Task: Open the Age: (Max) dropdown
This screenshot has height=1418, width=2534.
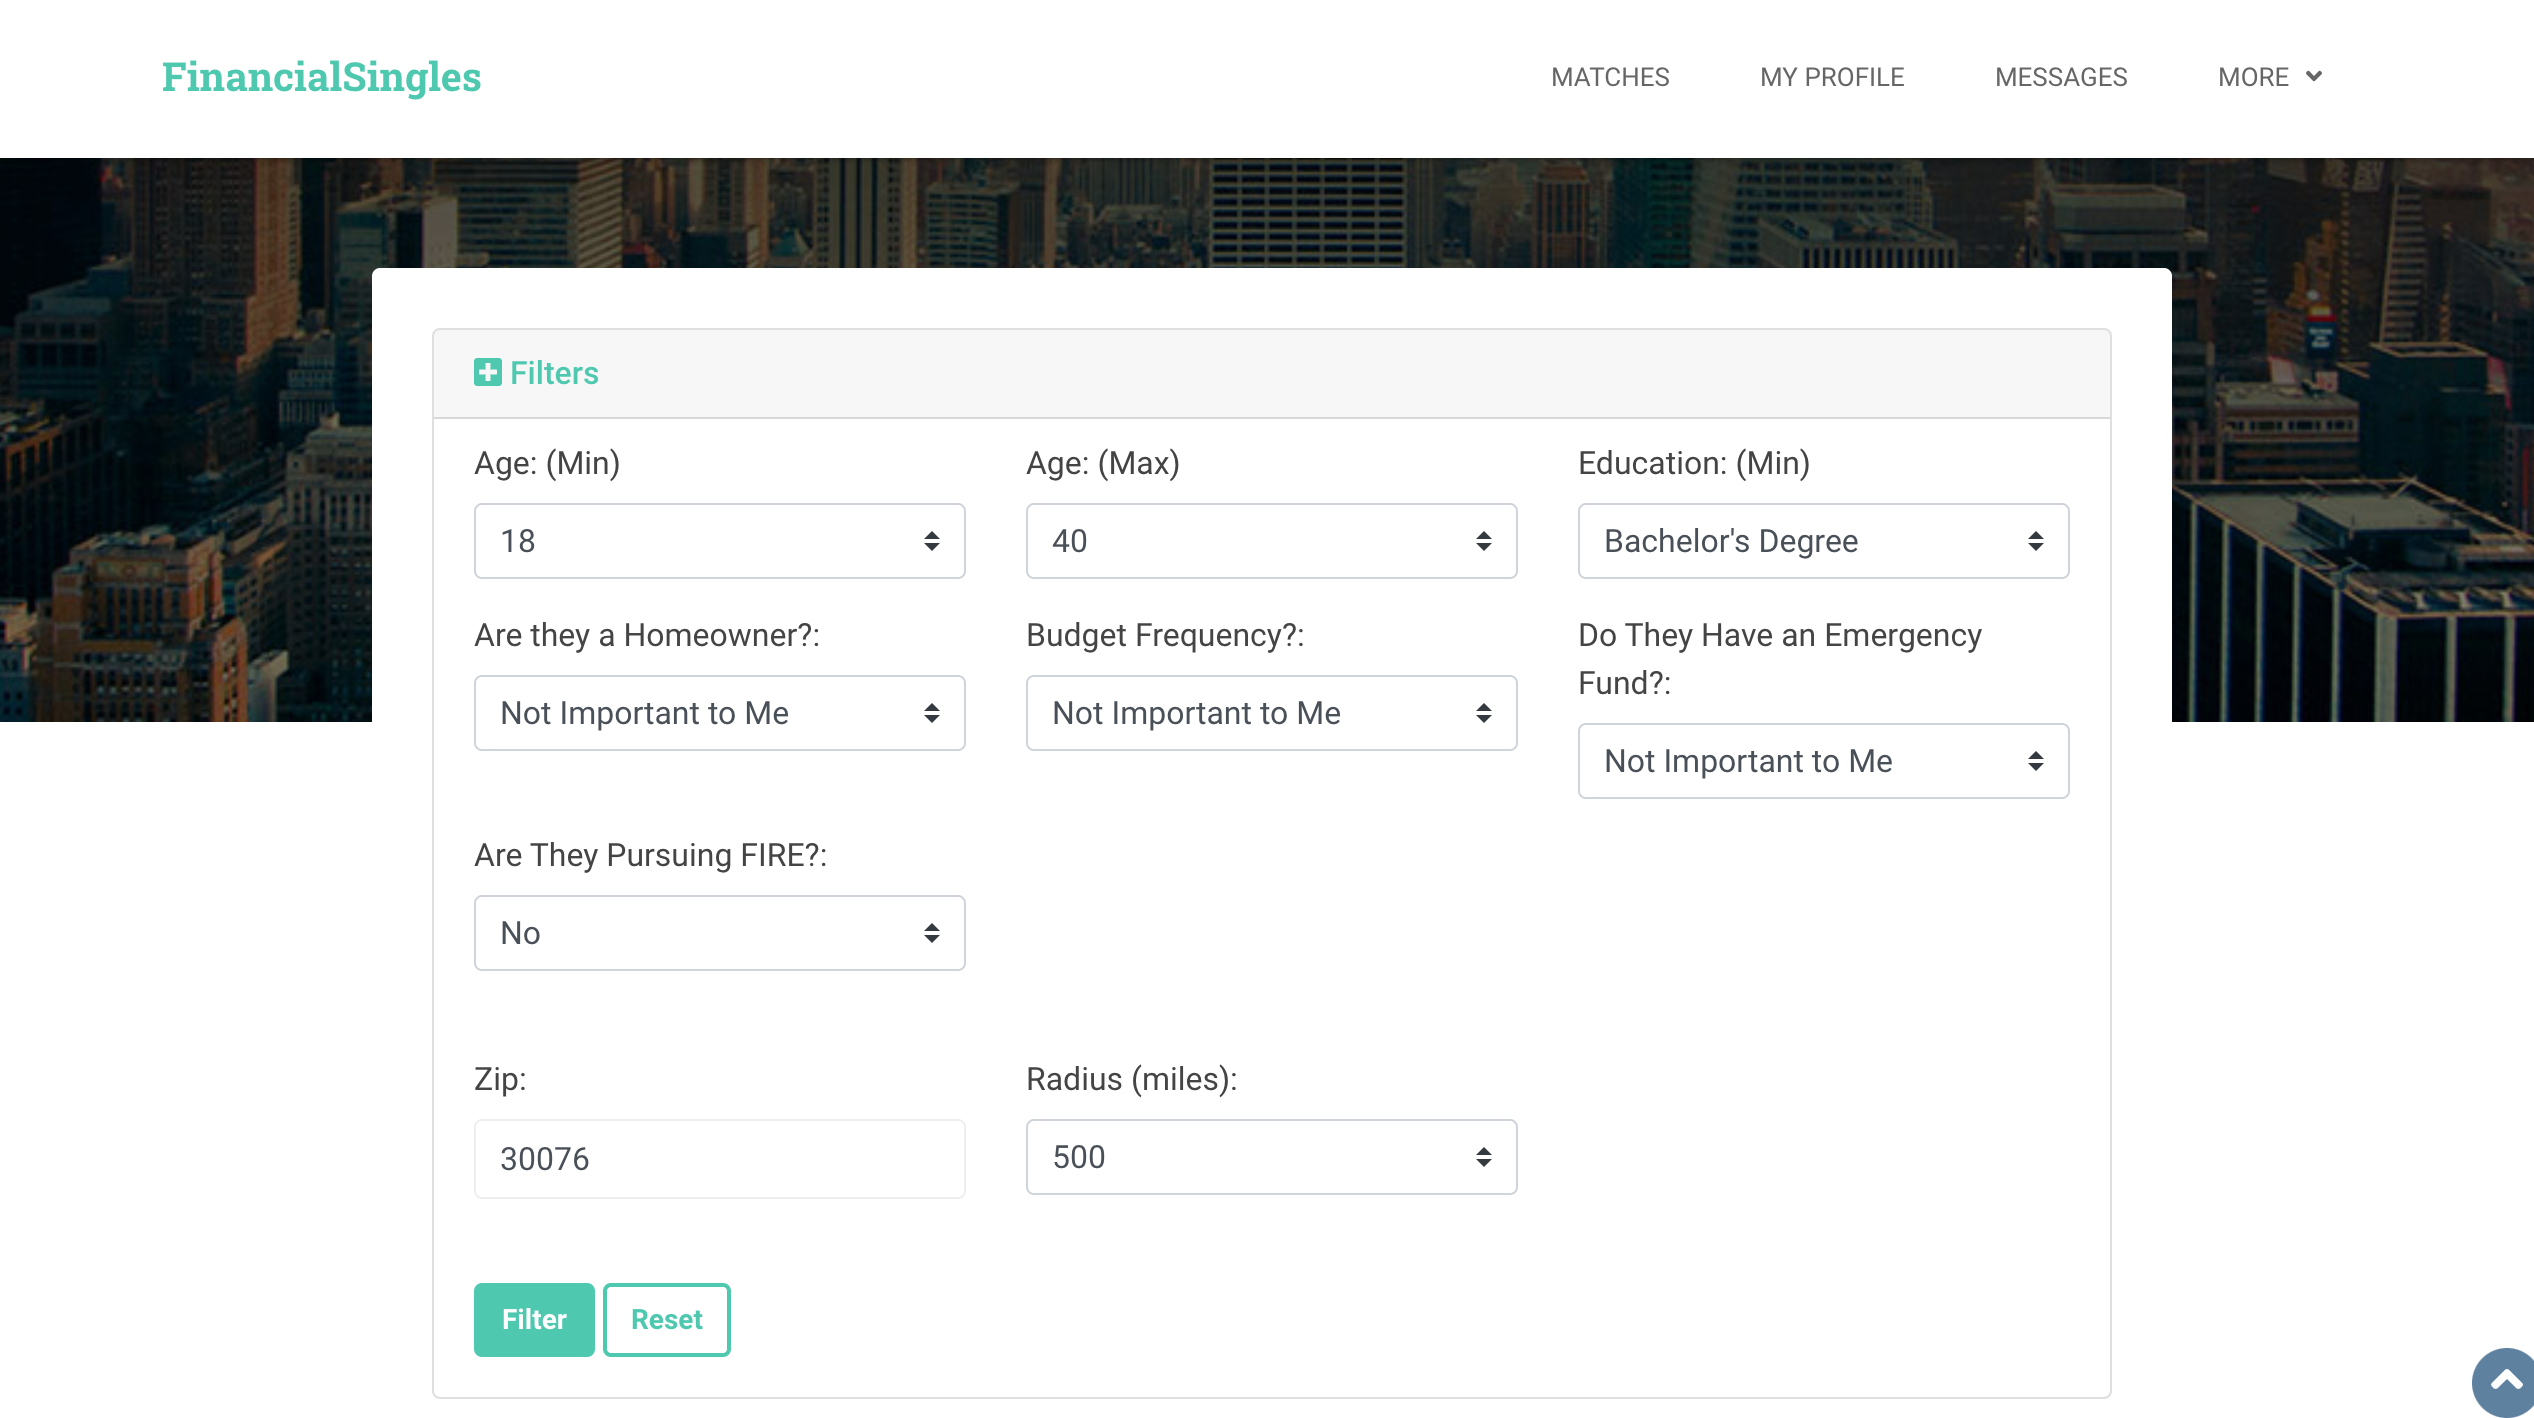Action: click(x=1270, y=540)
